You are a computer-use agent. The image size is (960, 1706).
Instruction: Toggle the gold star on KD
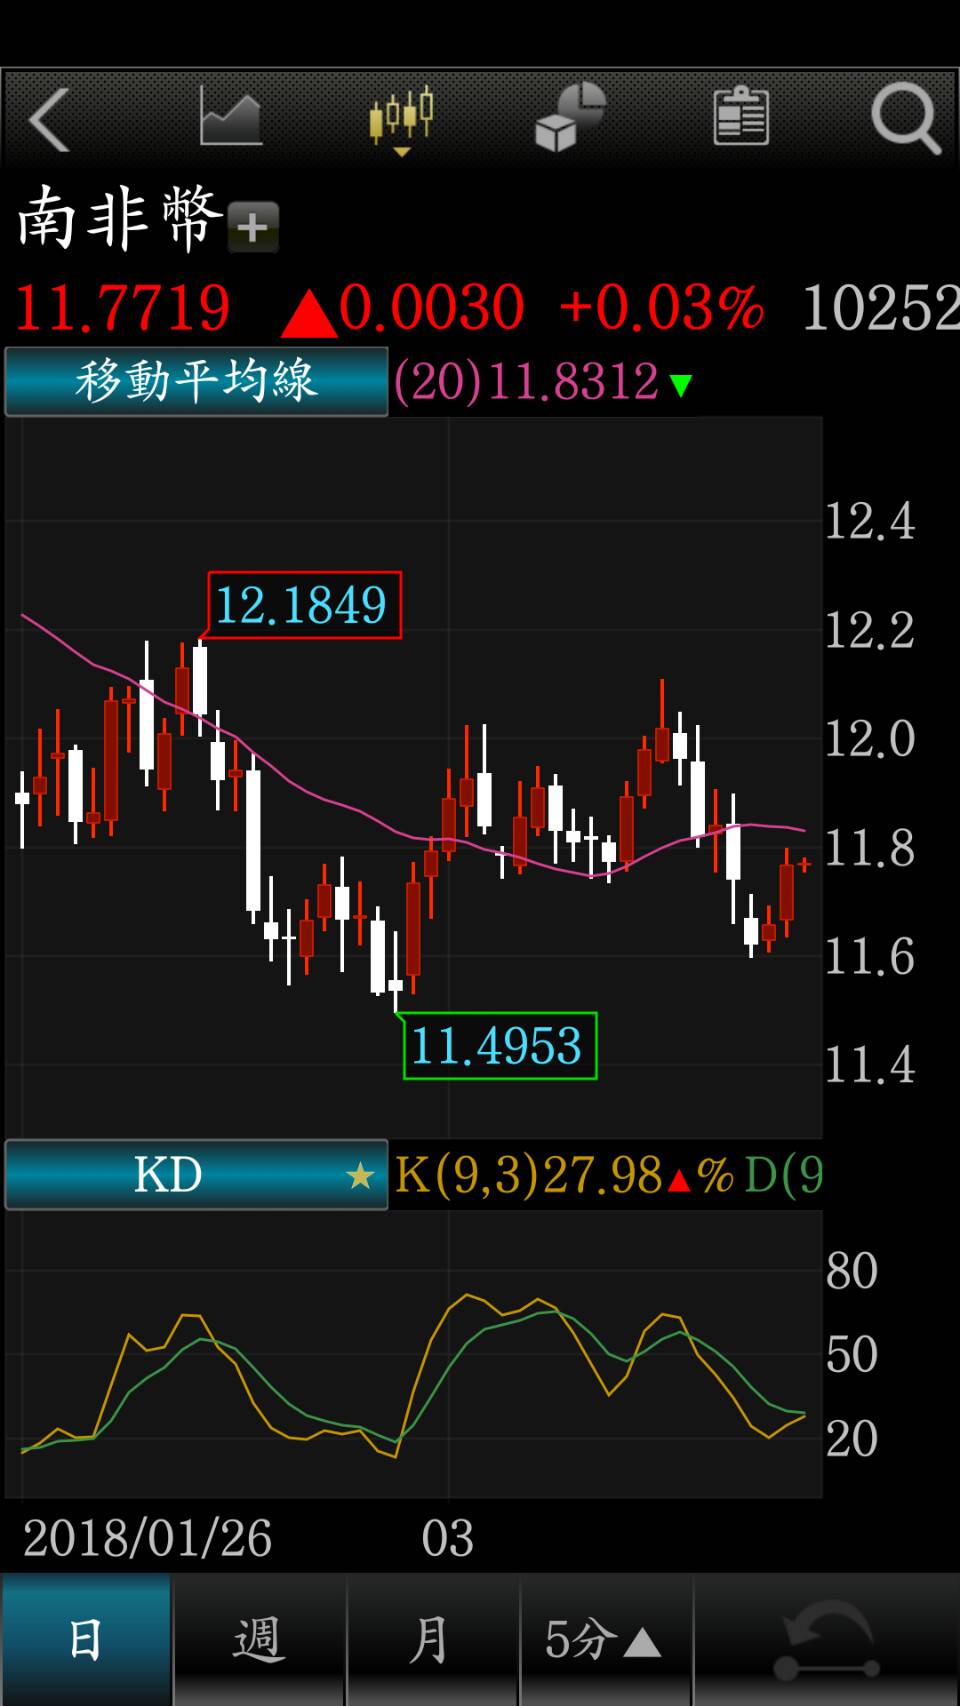tap(360, 1176)
